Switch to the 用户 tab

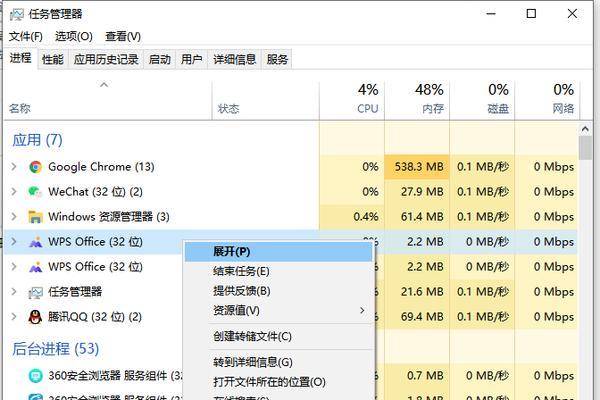(191, 59)
